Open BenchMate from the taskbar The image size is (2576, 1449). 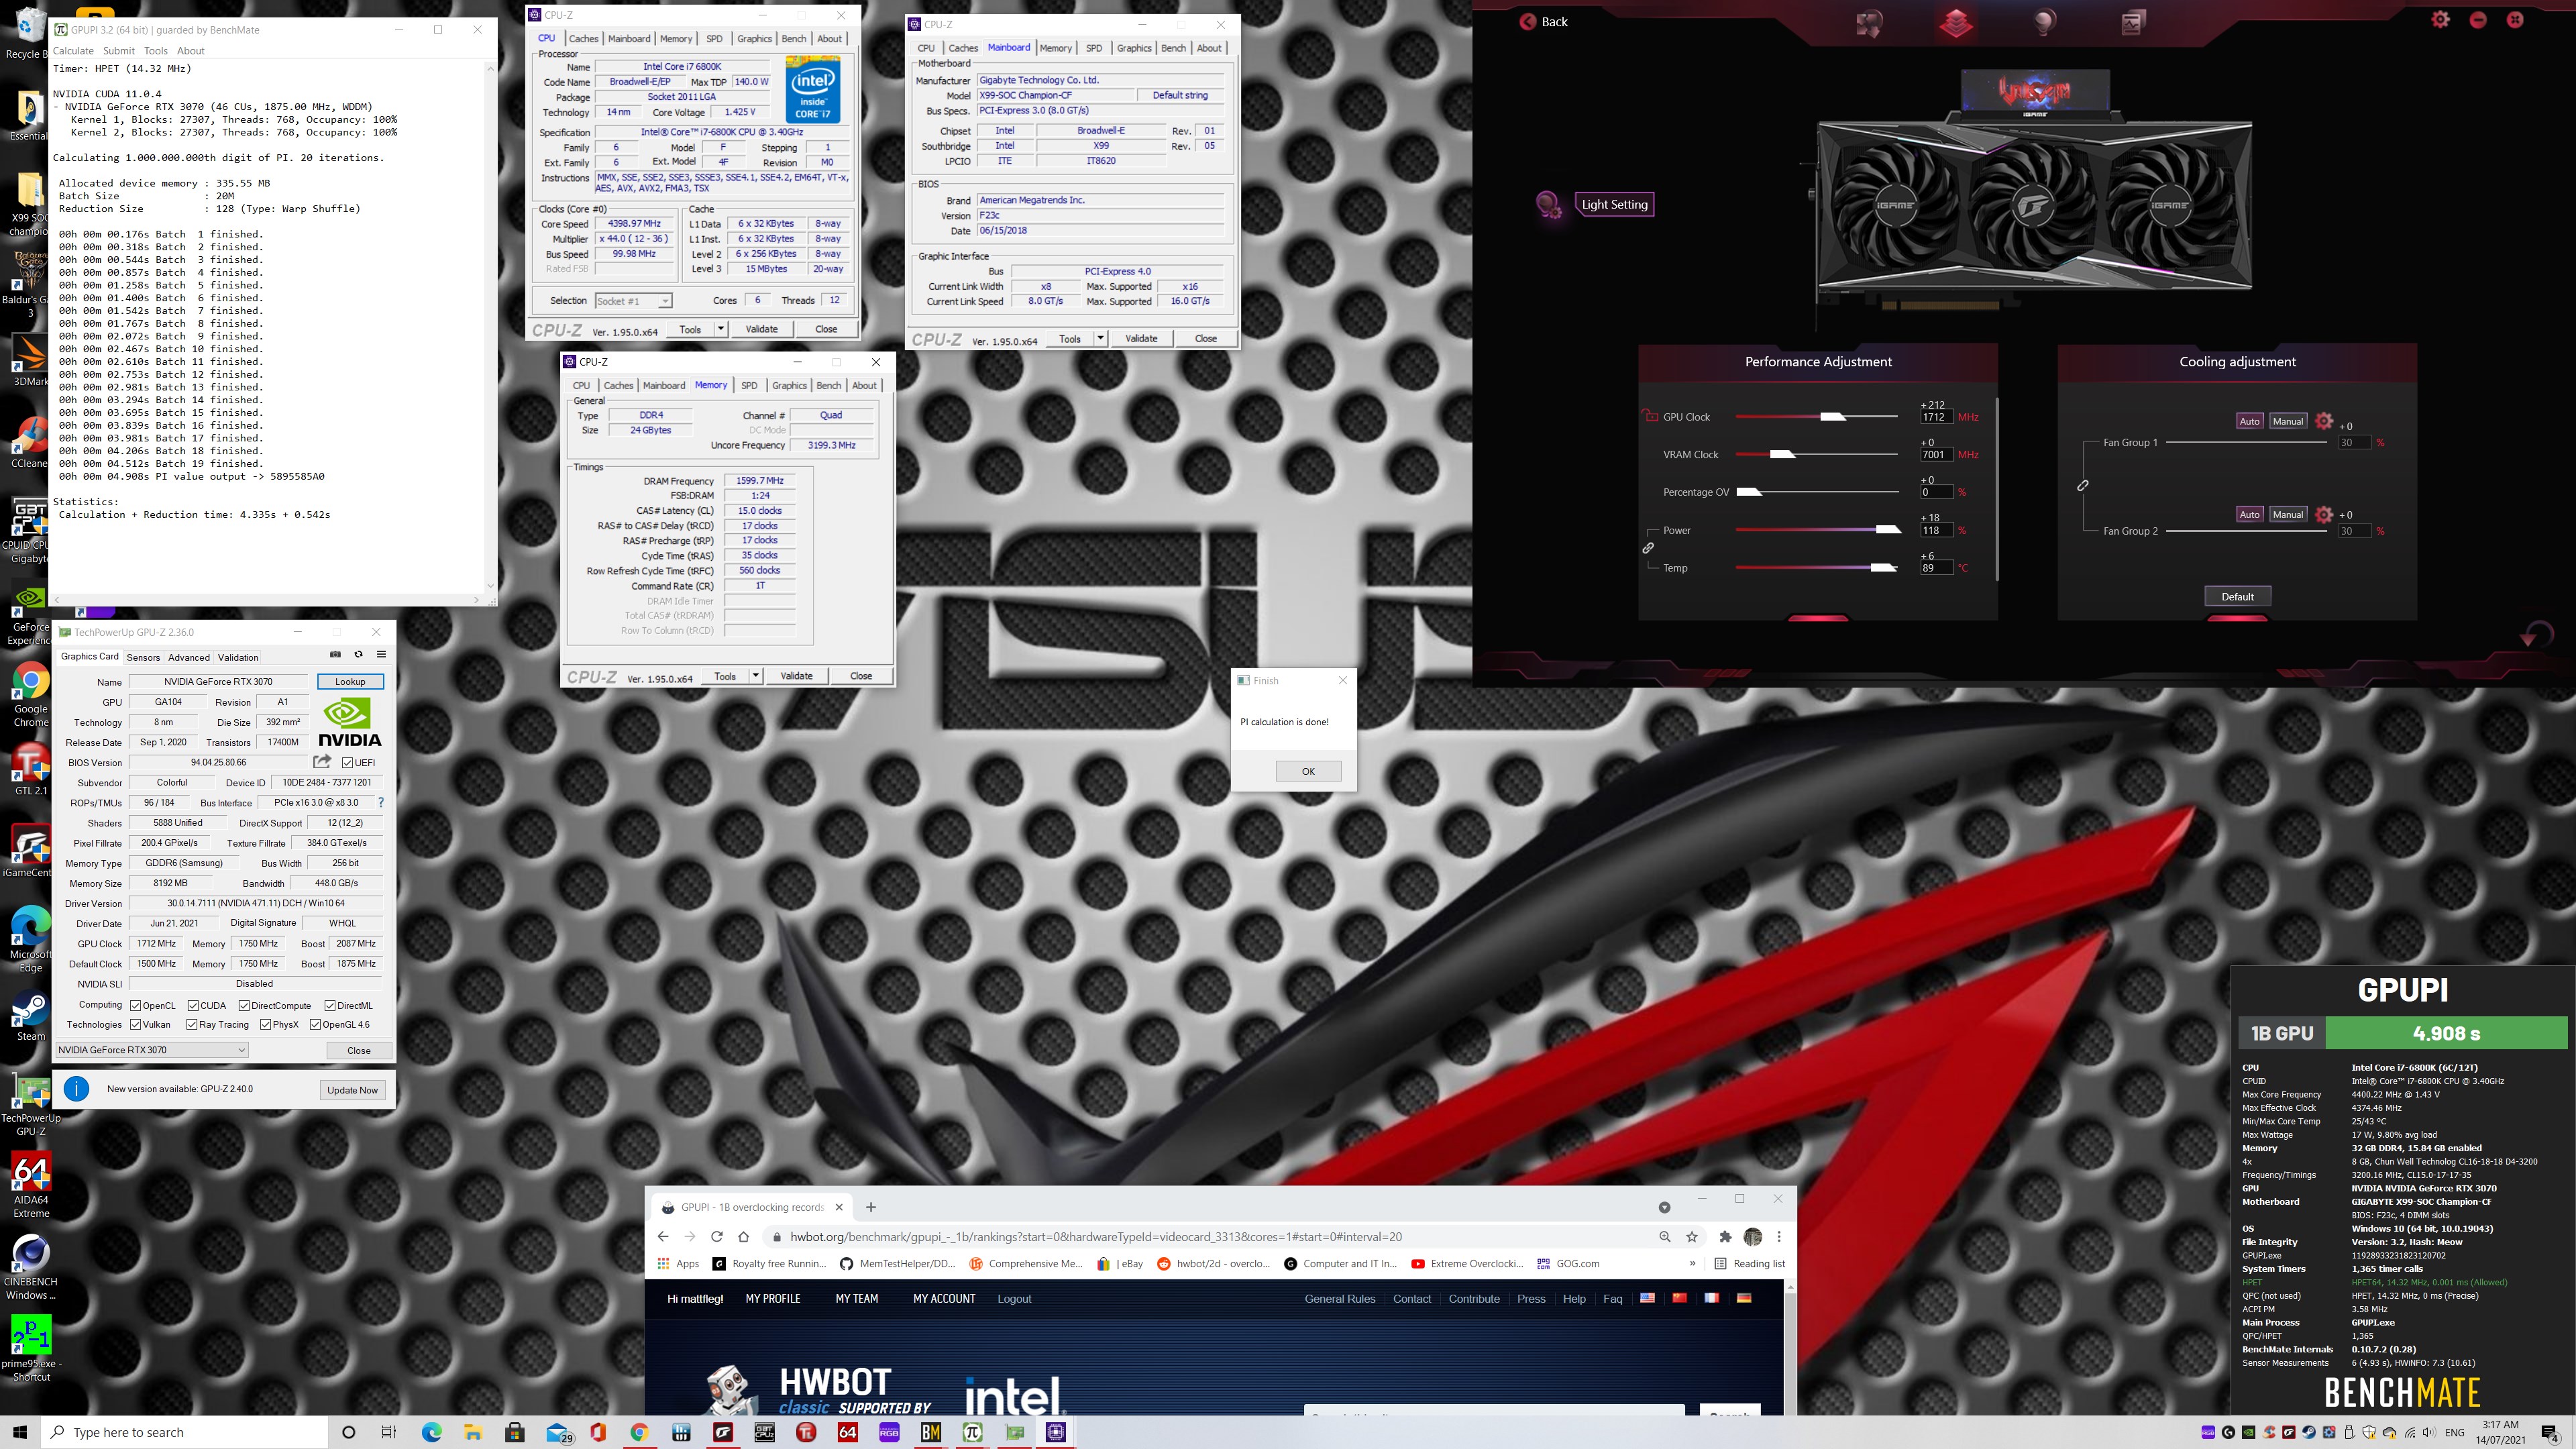point(930,1432)
